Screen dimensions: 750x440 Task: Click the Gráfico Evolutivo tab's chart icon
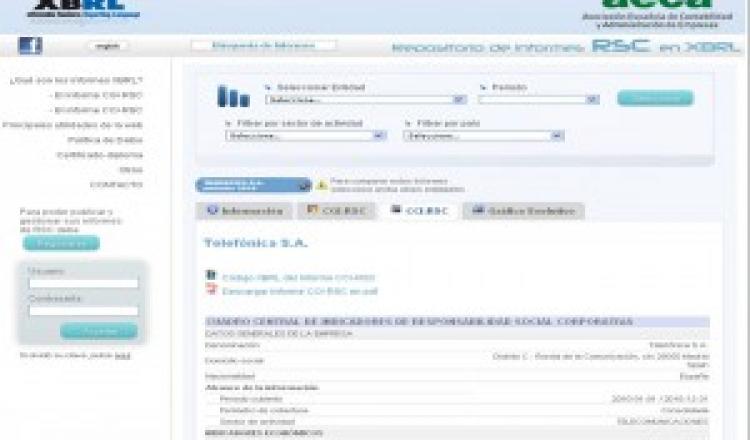coord(478,209)
